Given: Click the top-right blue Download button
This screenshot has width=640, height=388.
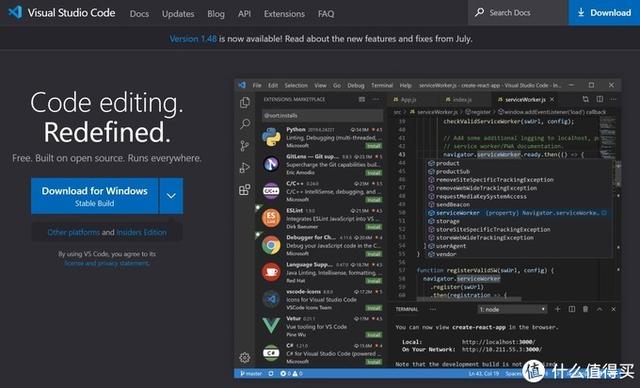Looking at the screenshot, I should click(604, 13).
